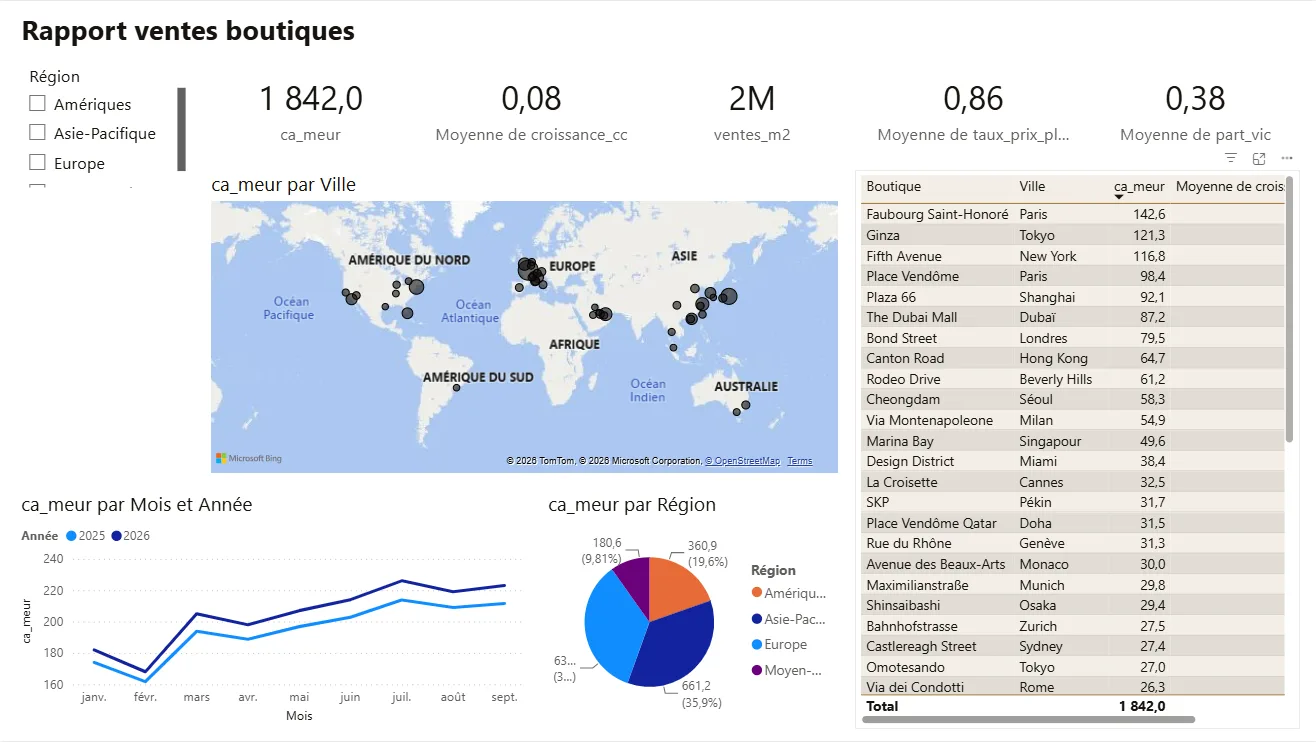Click The Dubai Mall cell
Image resolution: width=1316 pixels, height=742 pixels.
click(912, 317)
